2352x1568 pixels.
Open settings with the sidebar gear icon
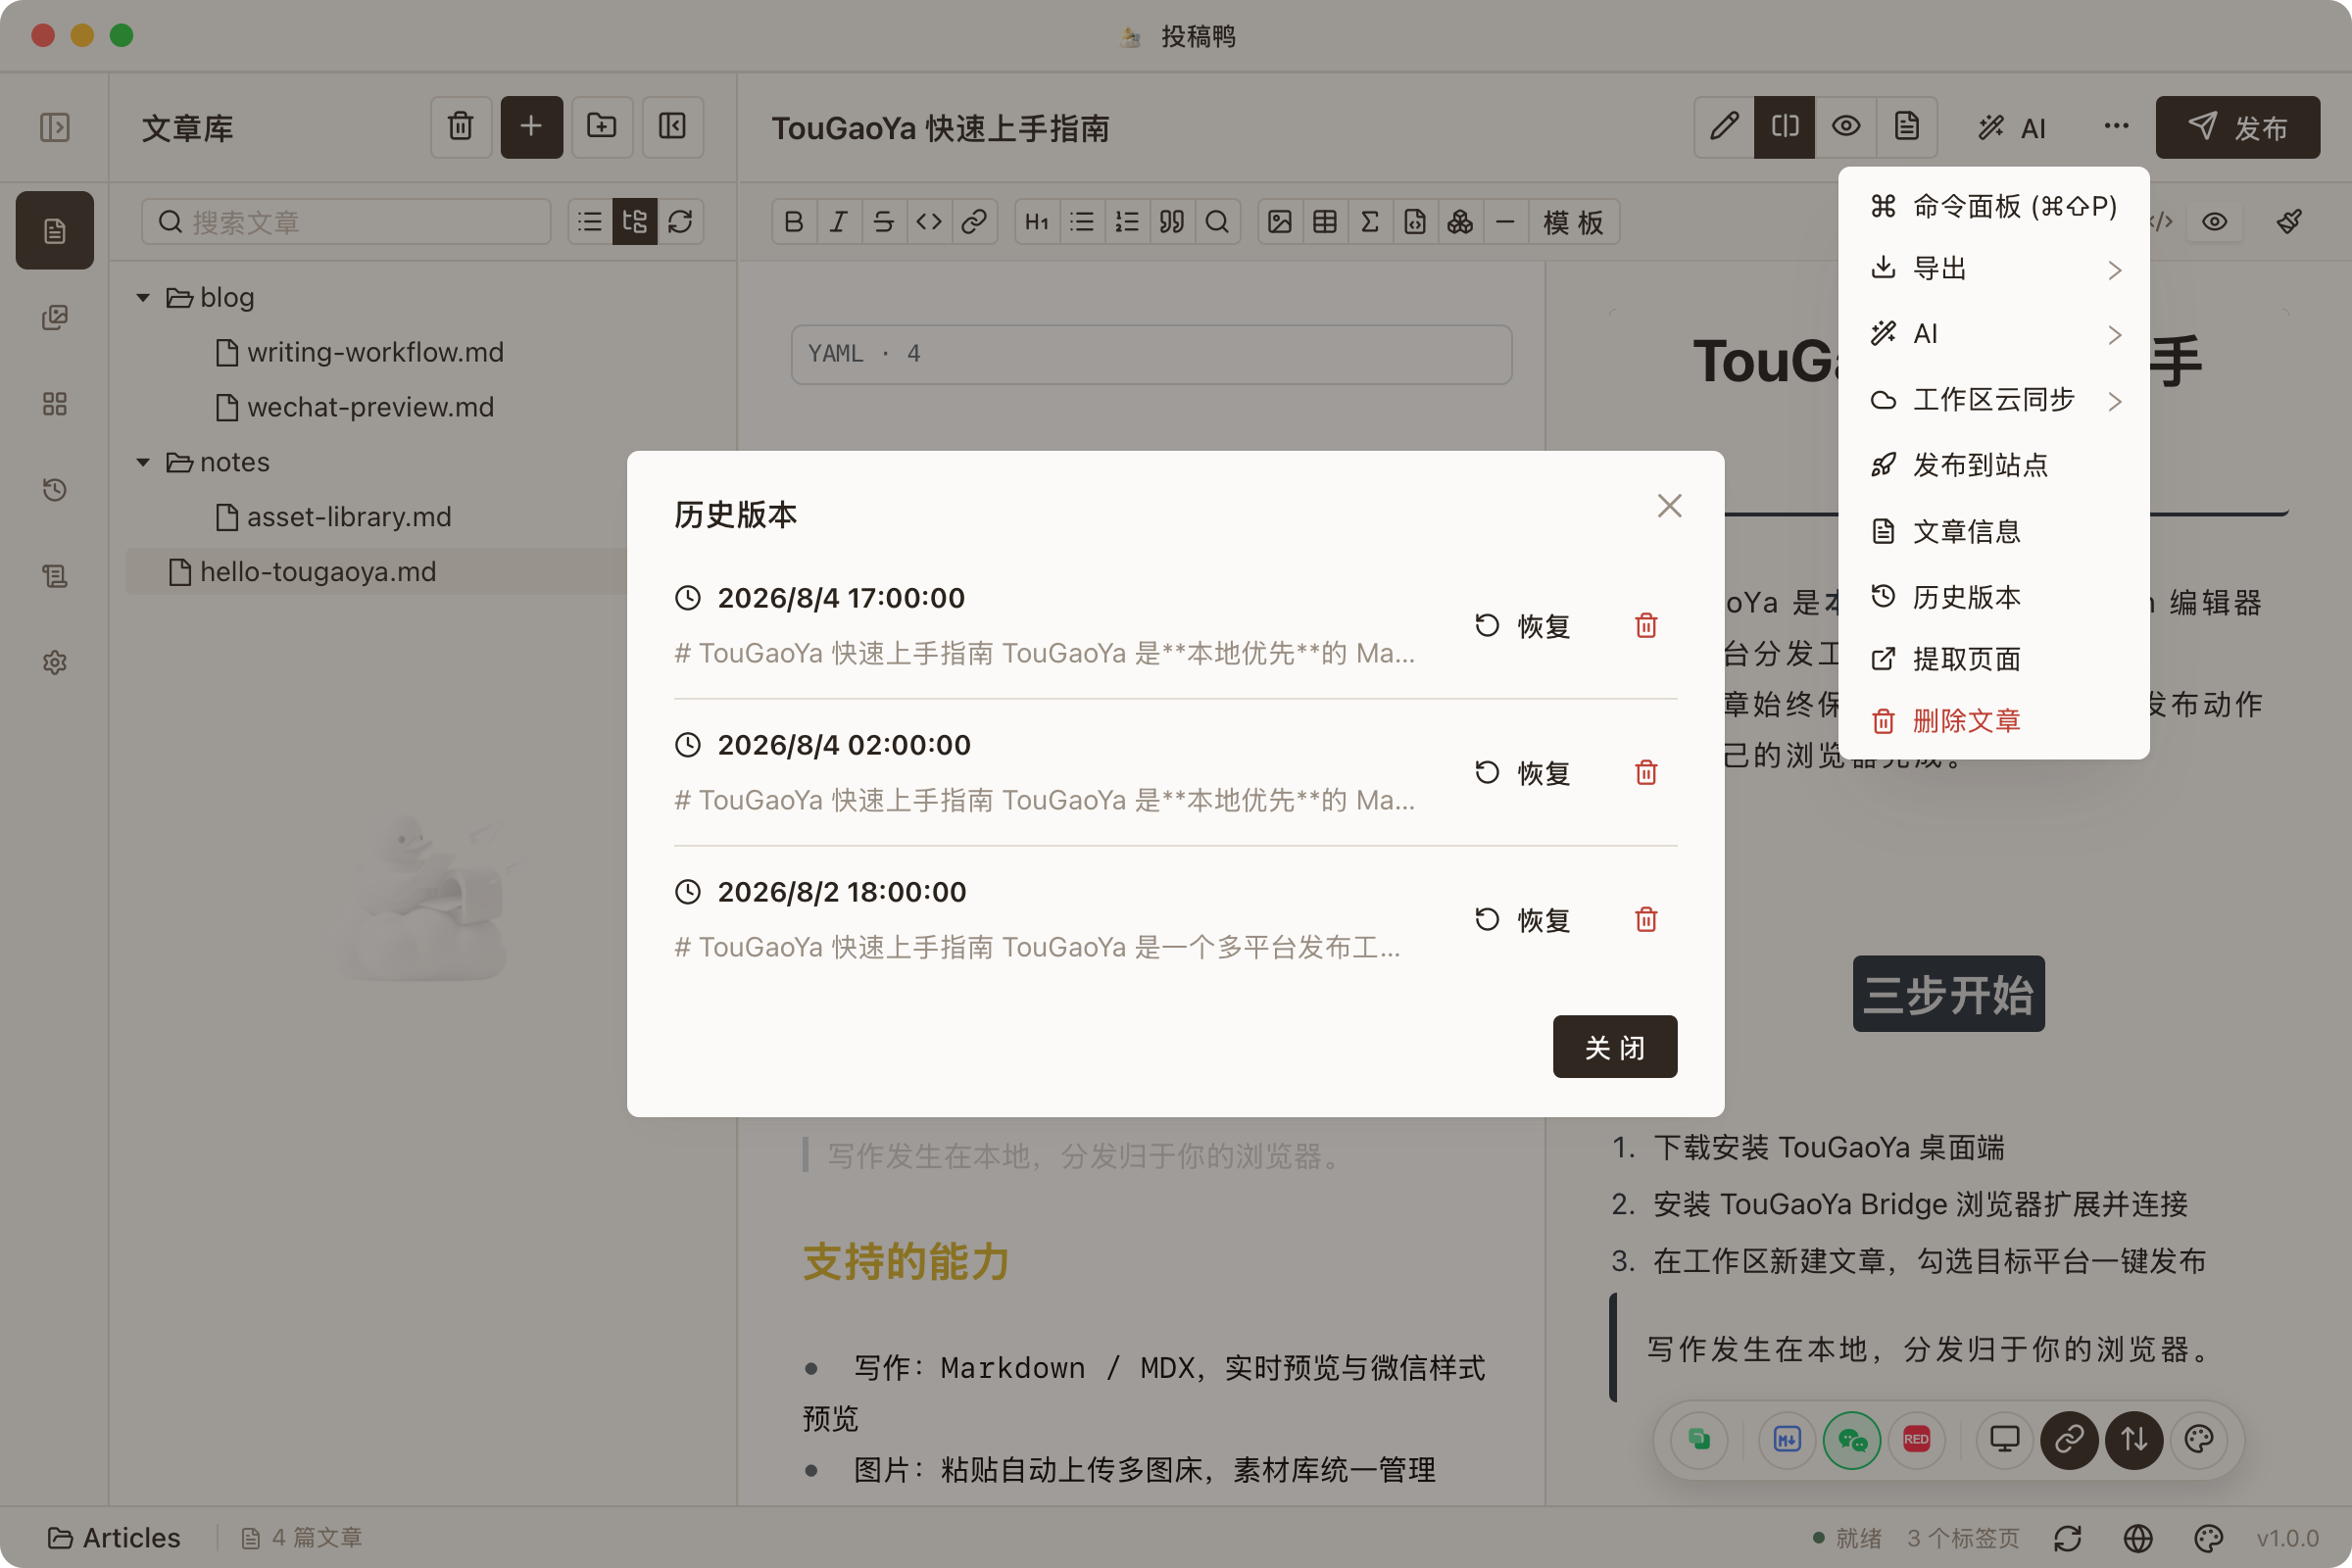pyautogui.click(x=54, y=662)
